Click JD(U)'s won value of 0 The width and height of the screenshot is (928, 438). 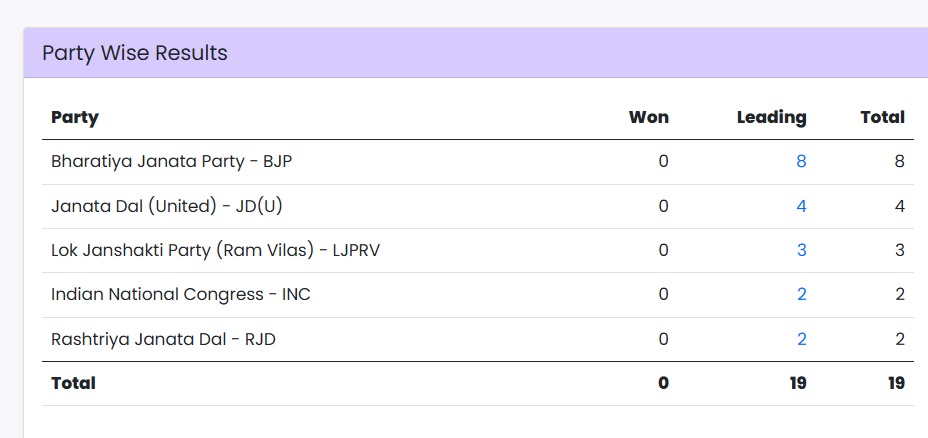click(663, 206)
